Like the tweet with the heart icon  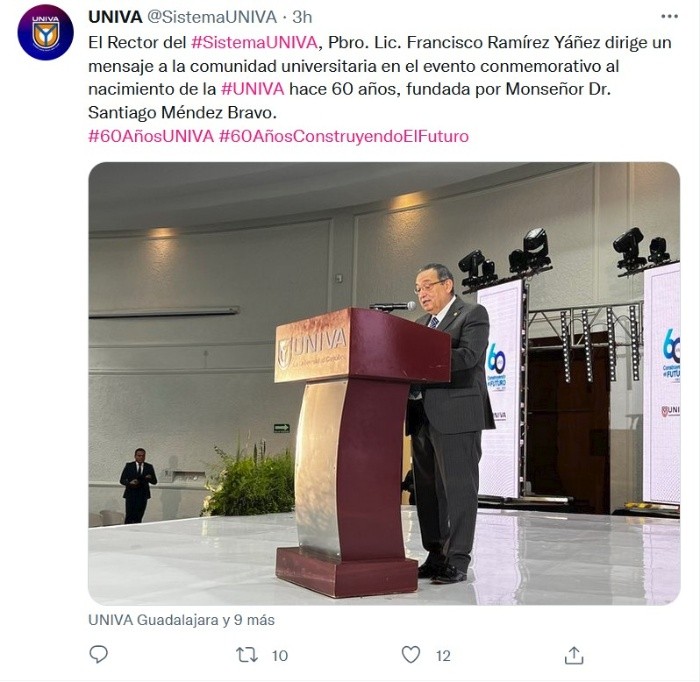(x=410, y=655)
